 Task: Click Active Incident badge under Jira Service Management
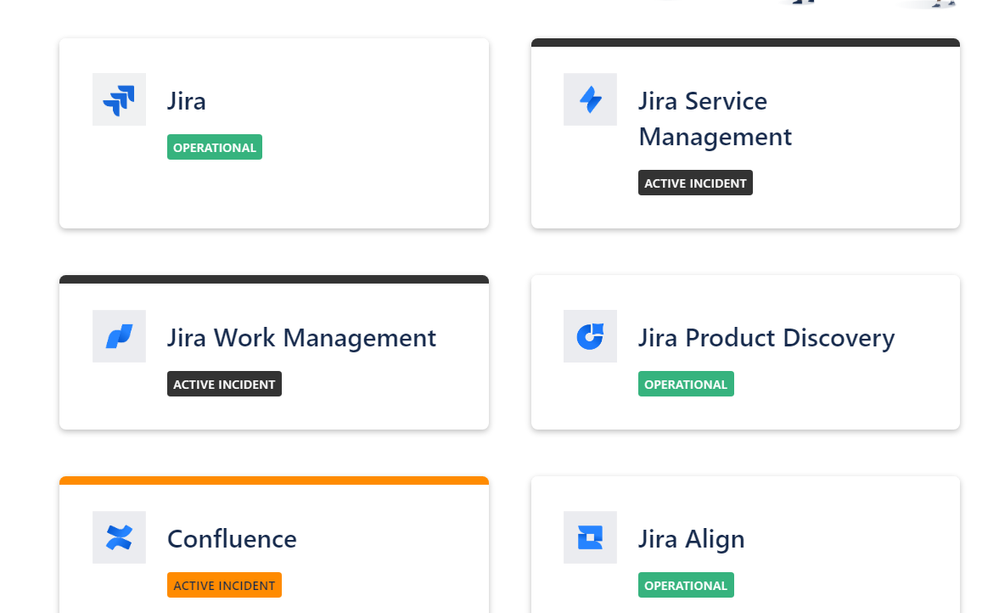tap(695, 183)
